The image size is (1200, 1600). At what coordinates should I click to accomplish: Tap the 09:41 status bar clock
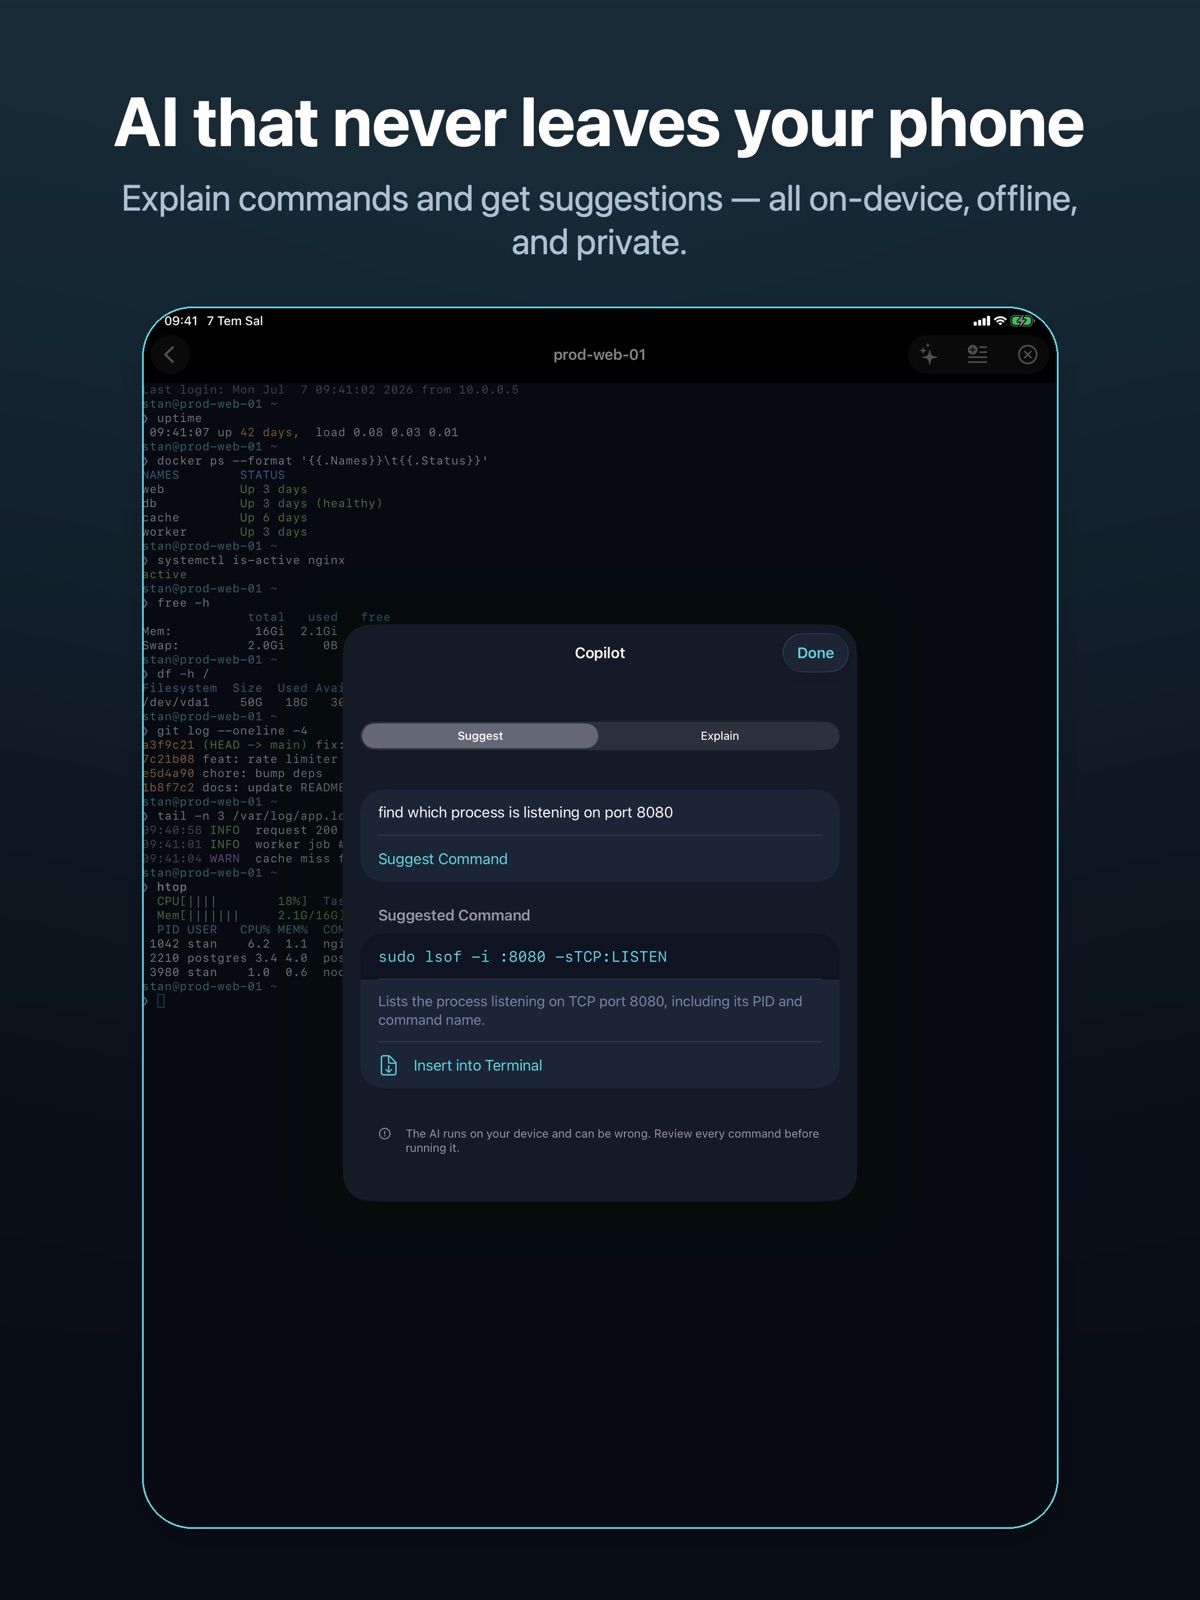181,321
